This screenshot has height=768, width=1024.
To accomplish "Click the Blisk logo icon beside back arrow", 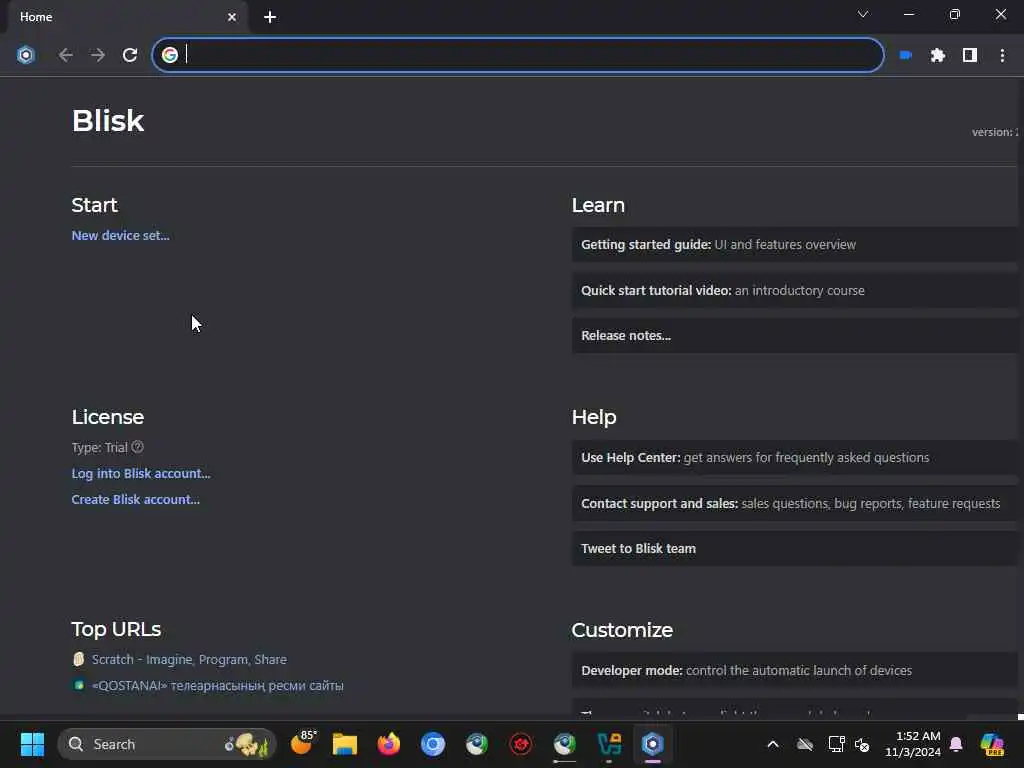I will pyautogui.click(x=25, y=55).
